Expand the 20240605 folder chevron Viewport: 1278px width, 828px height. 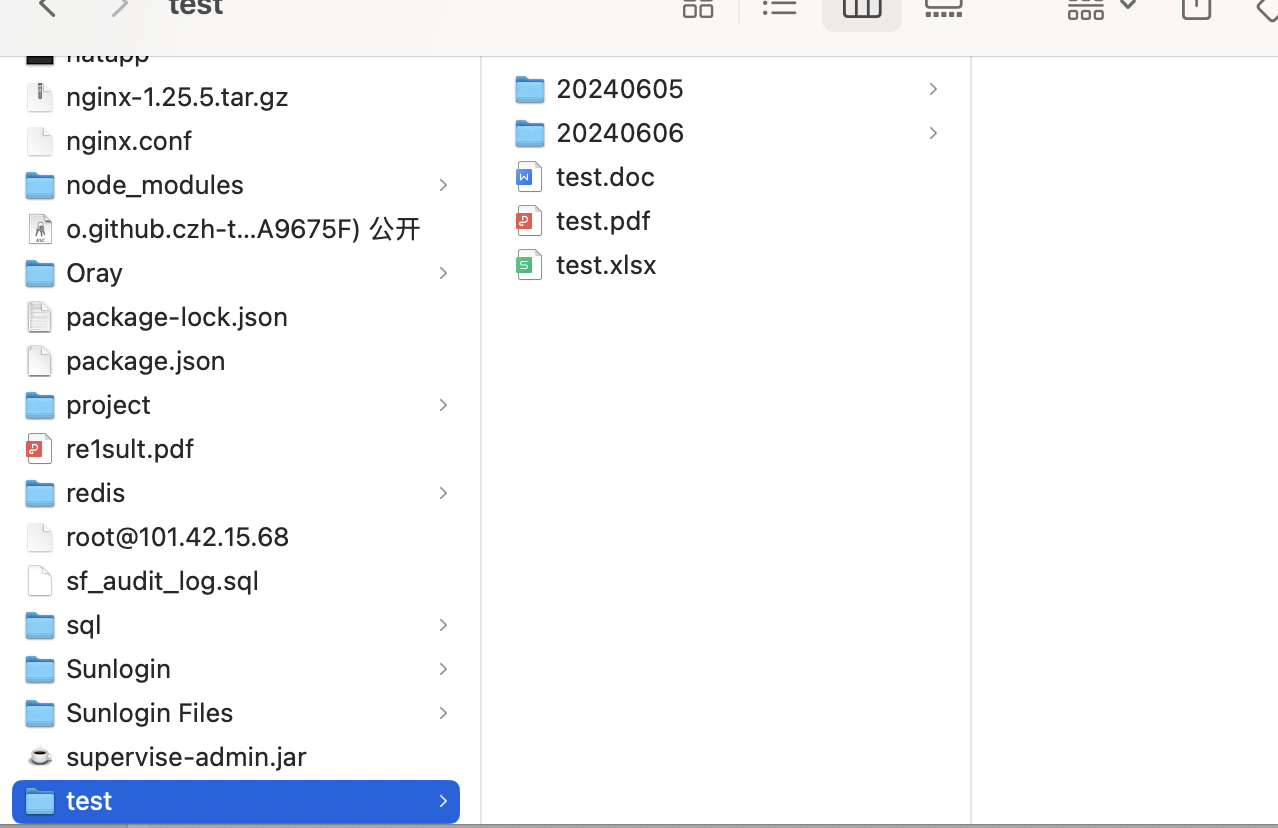(x=933, y=89)
